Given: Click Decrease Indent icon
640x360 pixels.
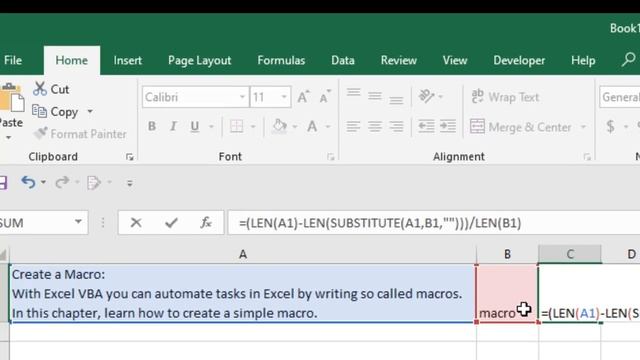Looking at the screenshot, I should coord(426,127).
